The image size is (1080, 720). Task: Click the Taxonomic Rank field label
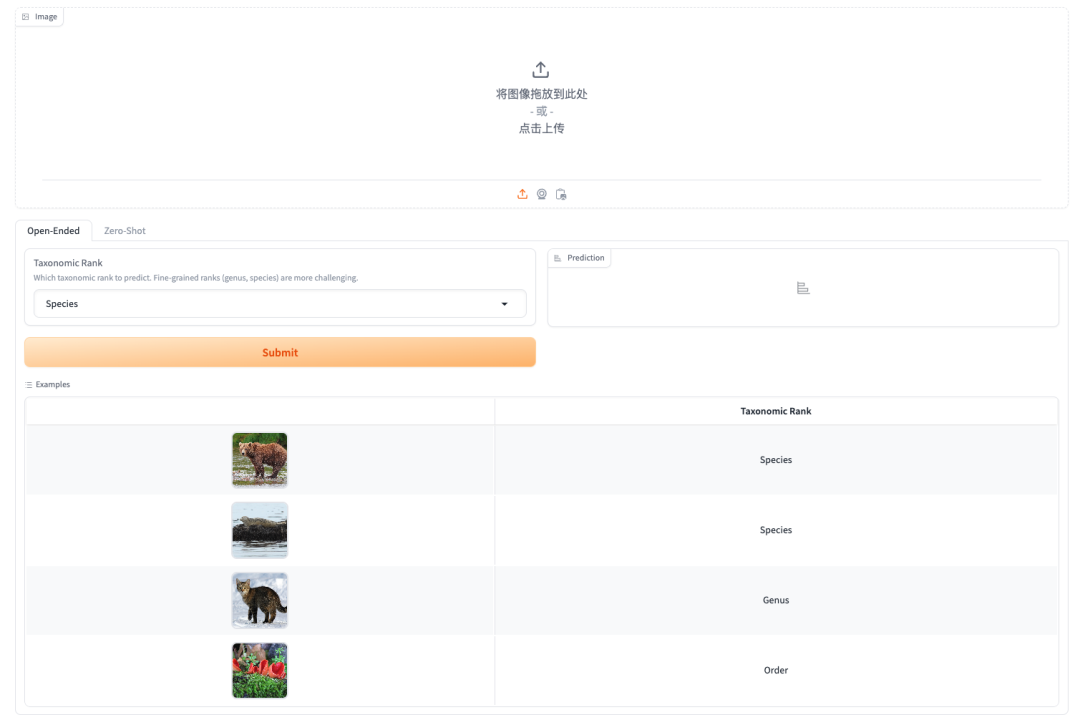(68, 263)
